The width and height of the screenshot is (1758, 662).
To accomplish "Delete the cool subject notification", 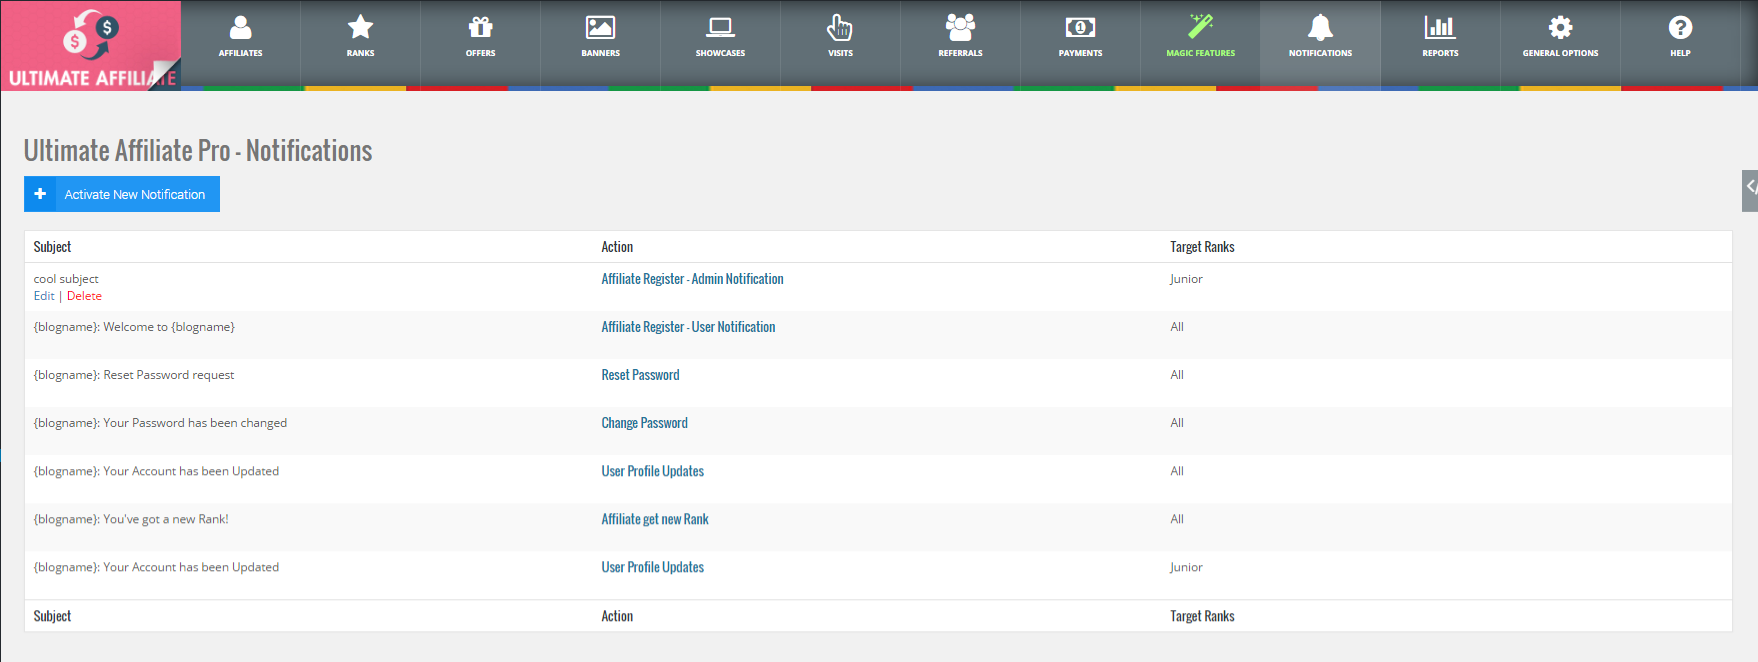I will pyautogui.click(x=84, y=296).
